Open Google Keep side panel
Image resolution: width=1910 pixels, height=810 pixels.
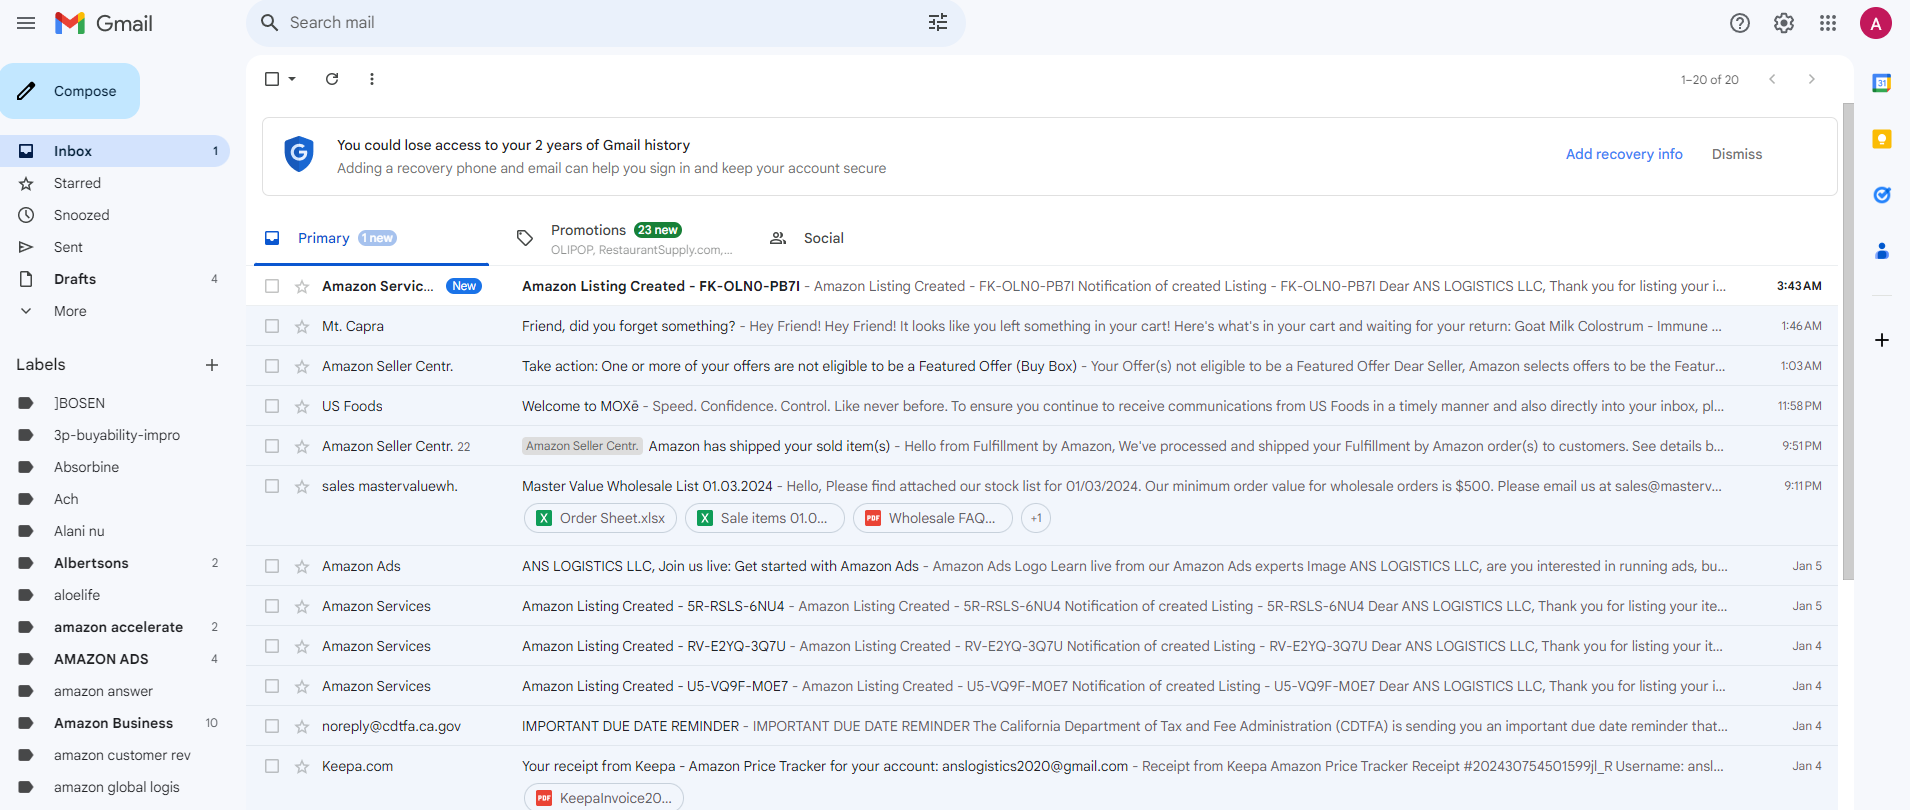point(1882,139)
